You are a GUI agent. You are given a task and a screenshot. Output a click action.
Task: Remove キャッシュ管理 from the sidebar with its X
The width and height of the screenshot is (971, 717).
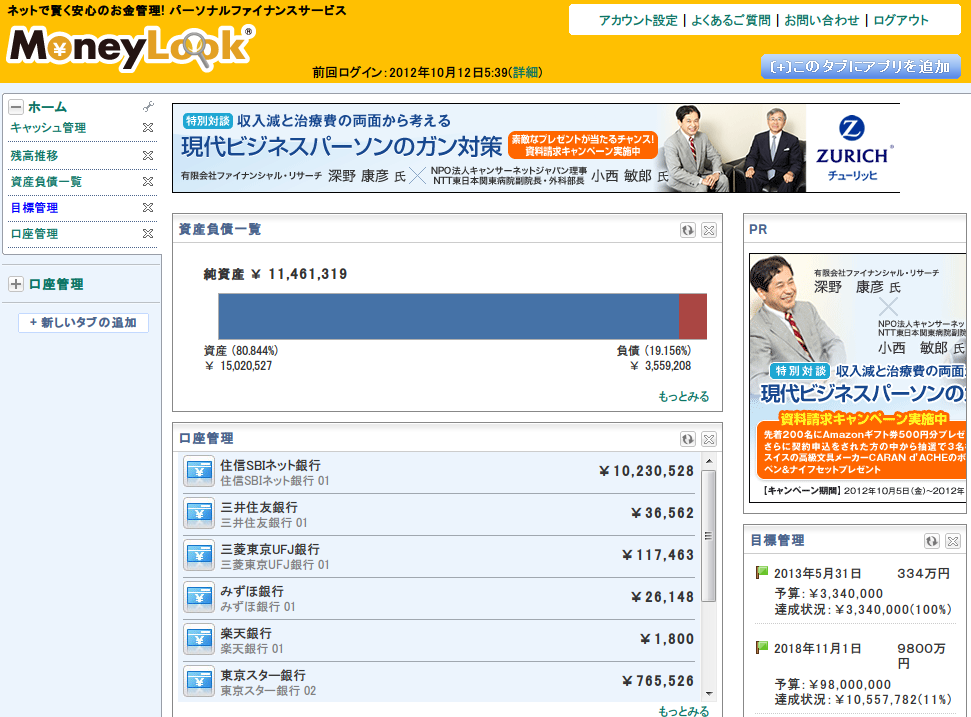[x=147, y=128]
